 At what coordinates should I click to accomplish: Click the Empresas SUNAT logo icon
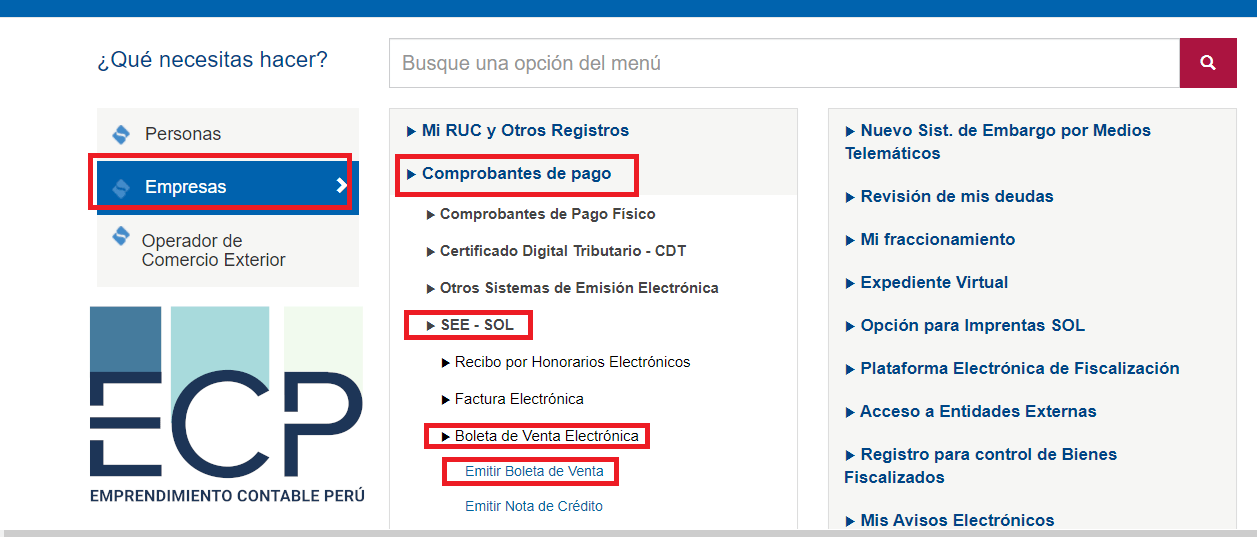(x=121, y=187)
